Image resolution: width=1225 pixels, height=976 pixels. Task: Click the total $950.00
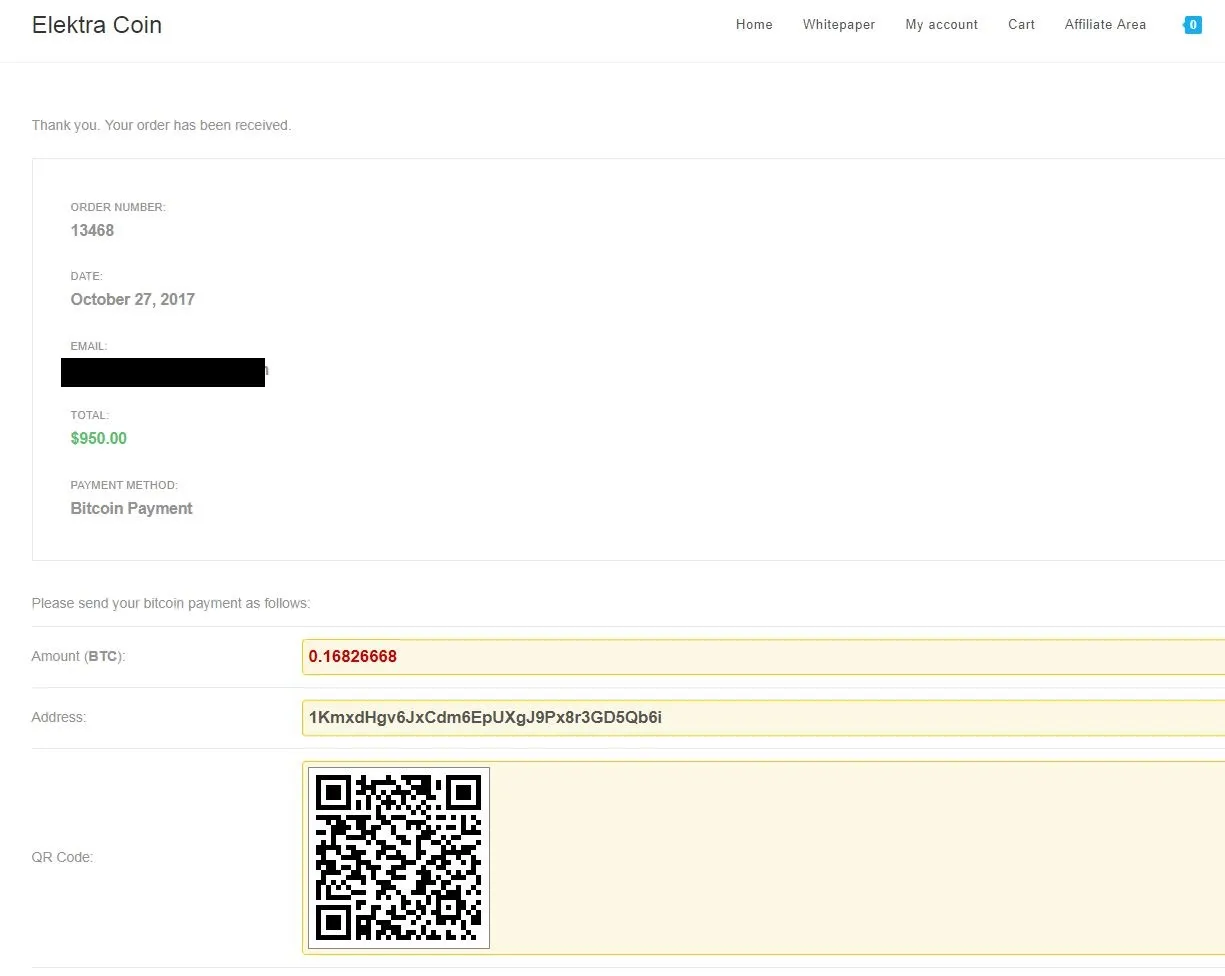click(x=99, y=439)
